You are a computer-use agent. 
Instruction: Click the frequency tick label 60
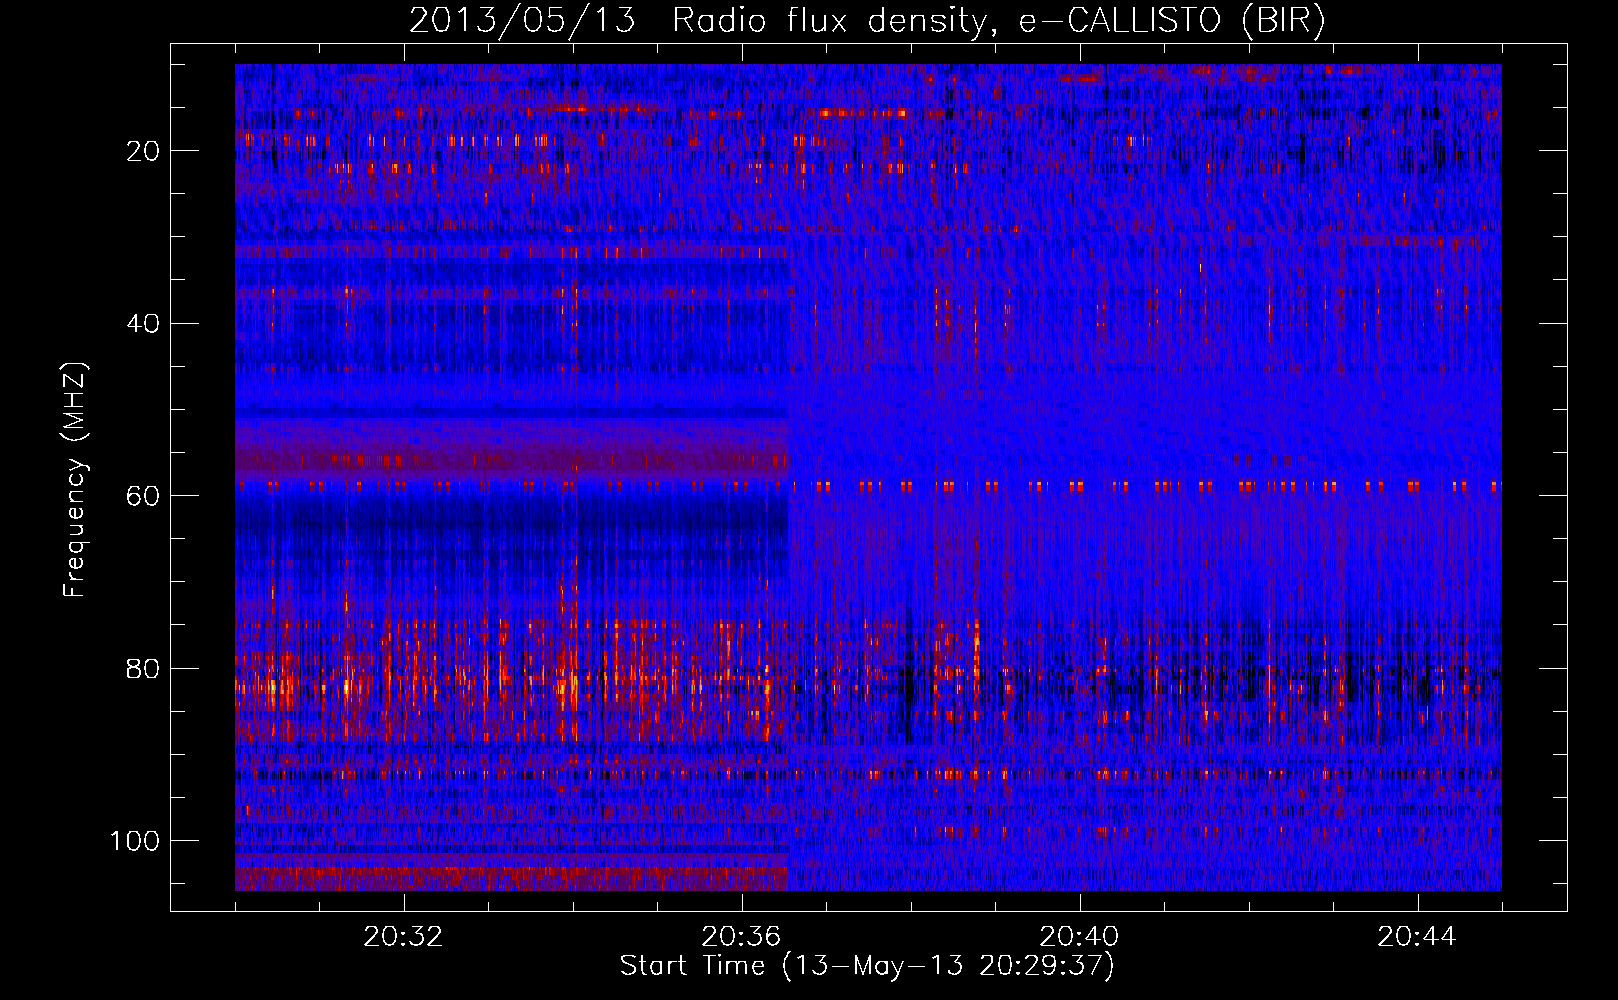143,496
